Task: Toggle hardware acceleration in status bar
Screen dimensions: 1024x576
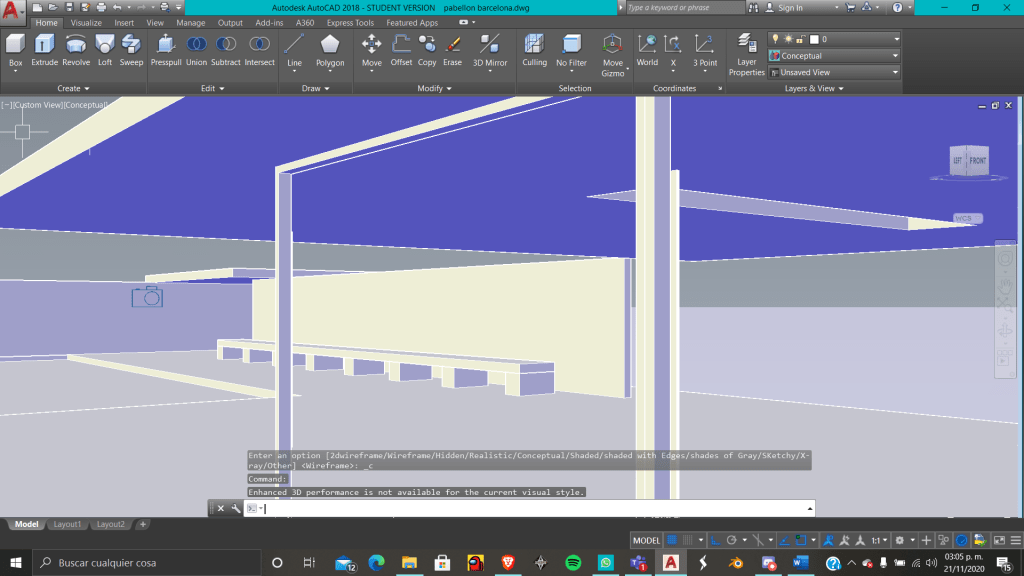Action: click(x=961, y=540)
